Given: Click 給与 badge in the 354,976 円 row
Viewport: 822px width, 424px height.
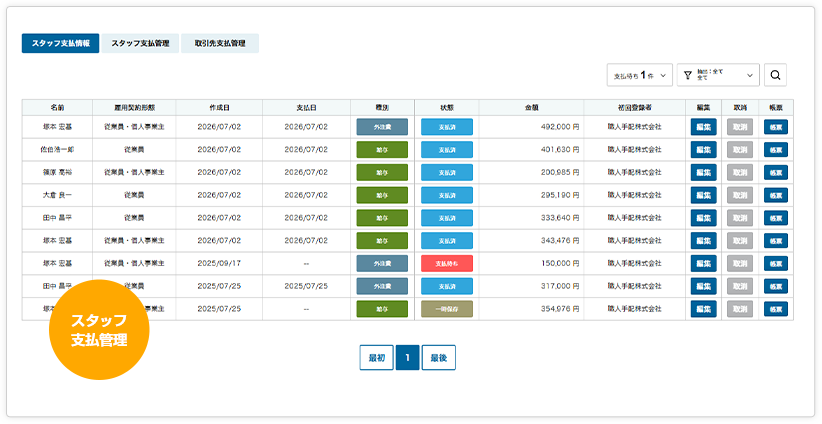Looking at the screenshot, I should point(382,309).
